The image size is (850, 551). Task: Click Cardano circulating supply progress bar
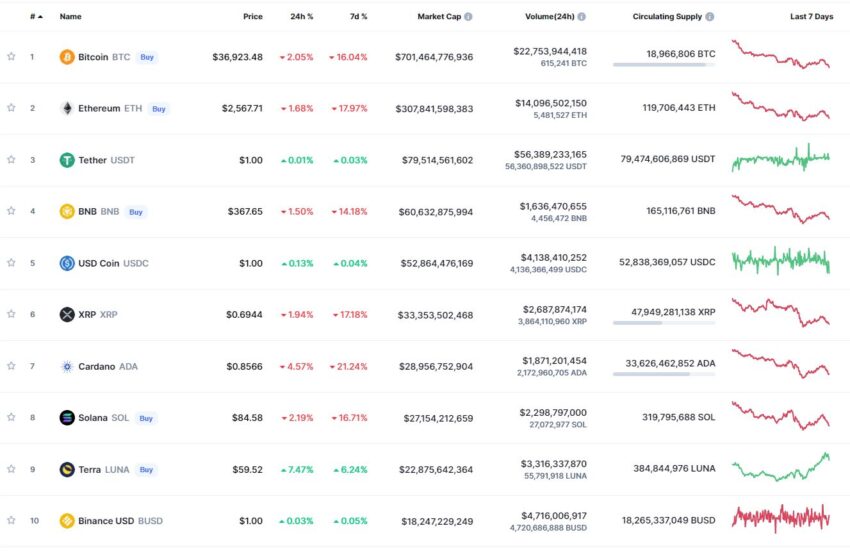pos(664,374)
